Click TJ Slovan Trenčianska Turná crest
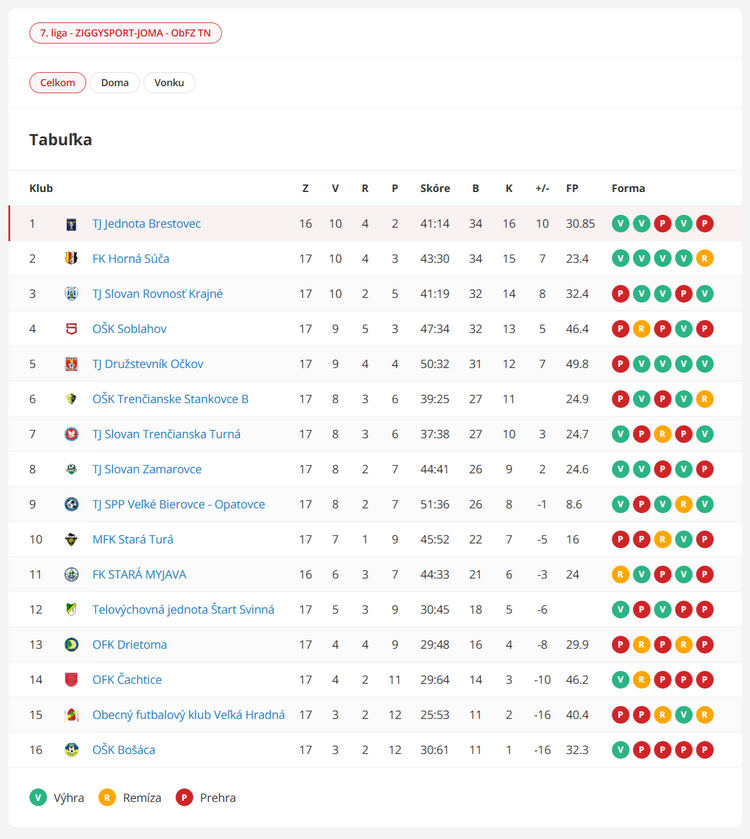750x839 pixels. pyautogui.click(x=71, y=434)
